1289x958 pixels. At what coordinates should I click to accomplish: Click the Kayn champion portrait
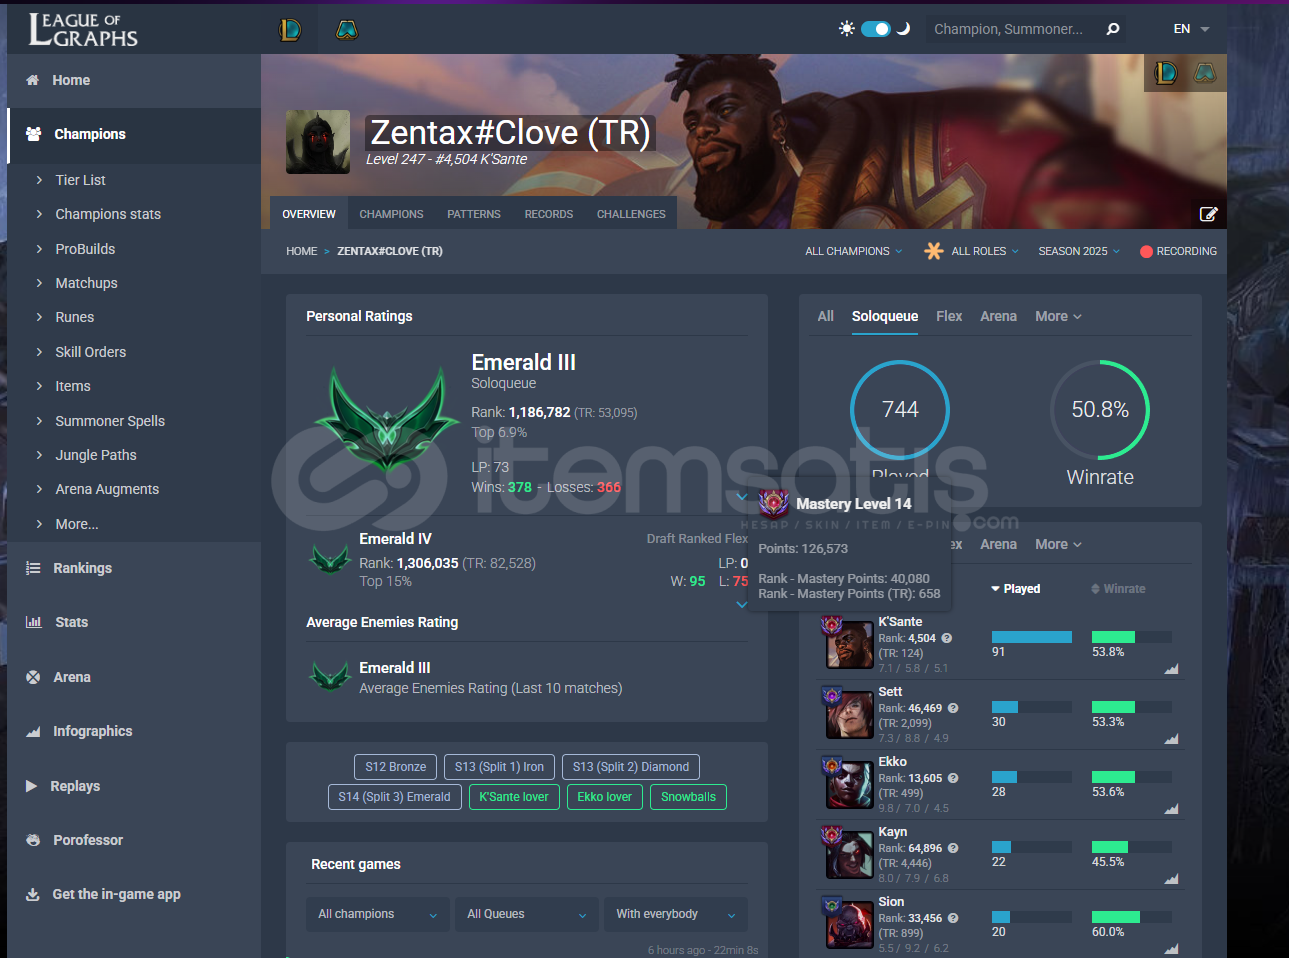(x=849, y=855)
